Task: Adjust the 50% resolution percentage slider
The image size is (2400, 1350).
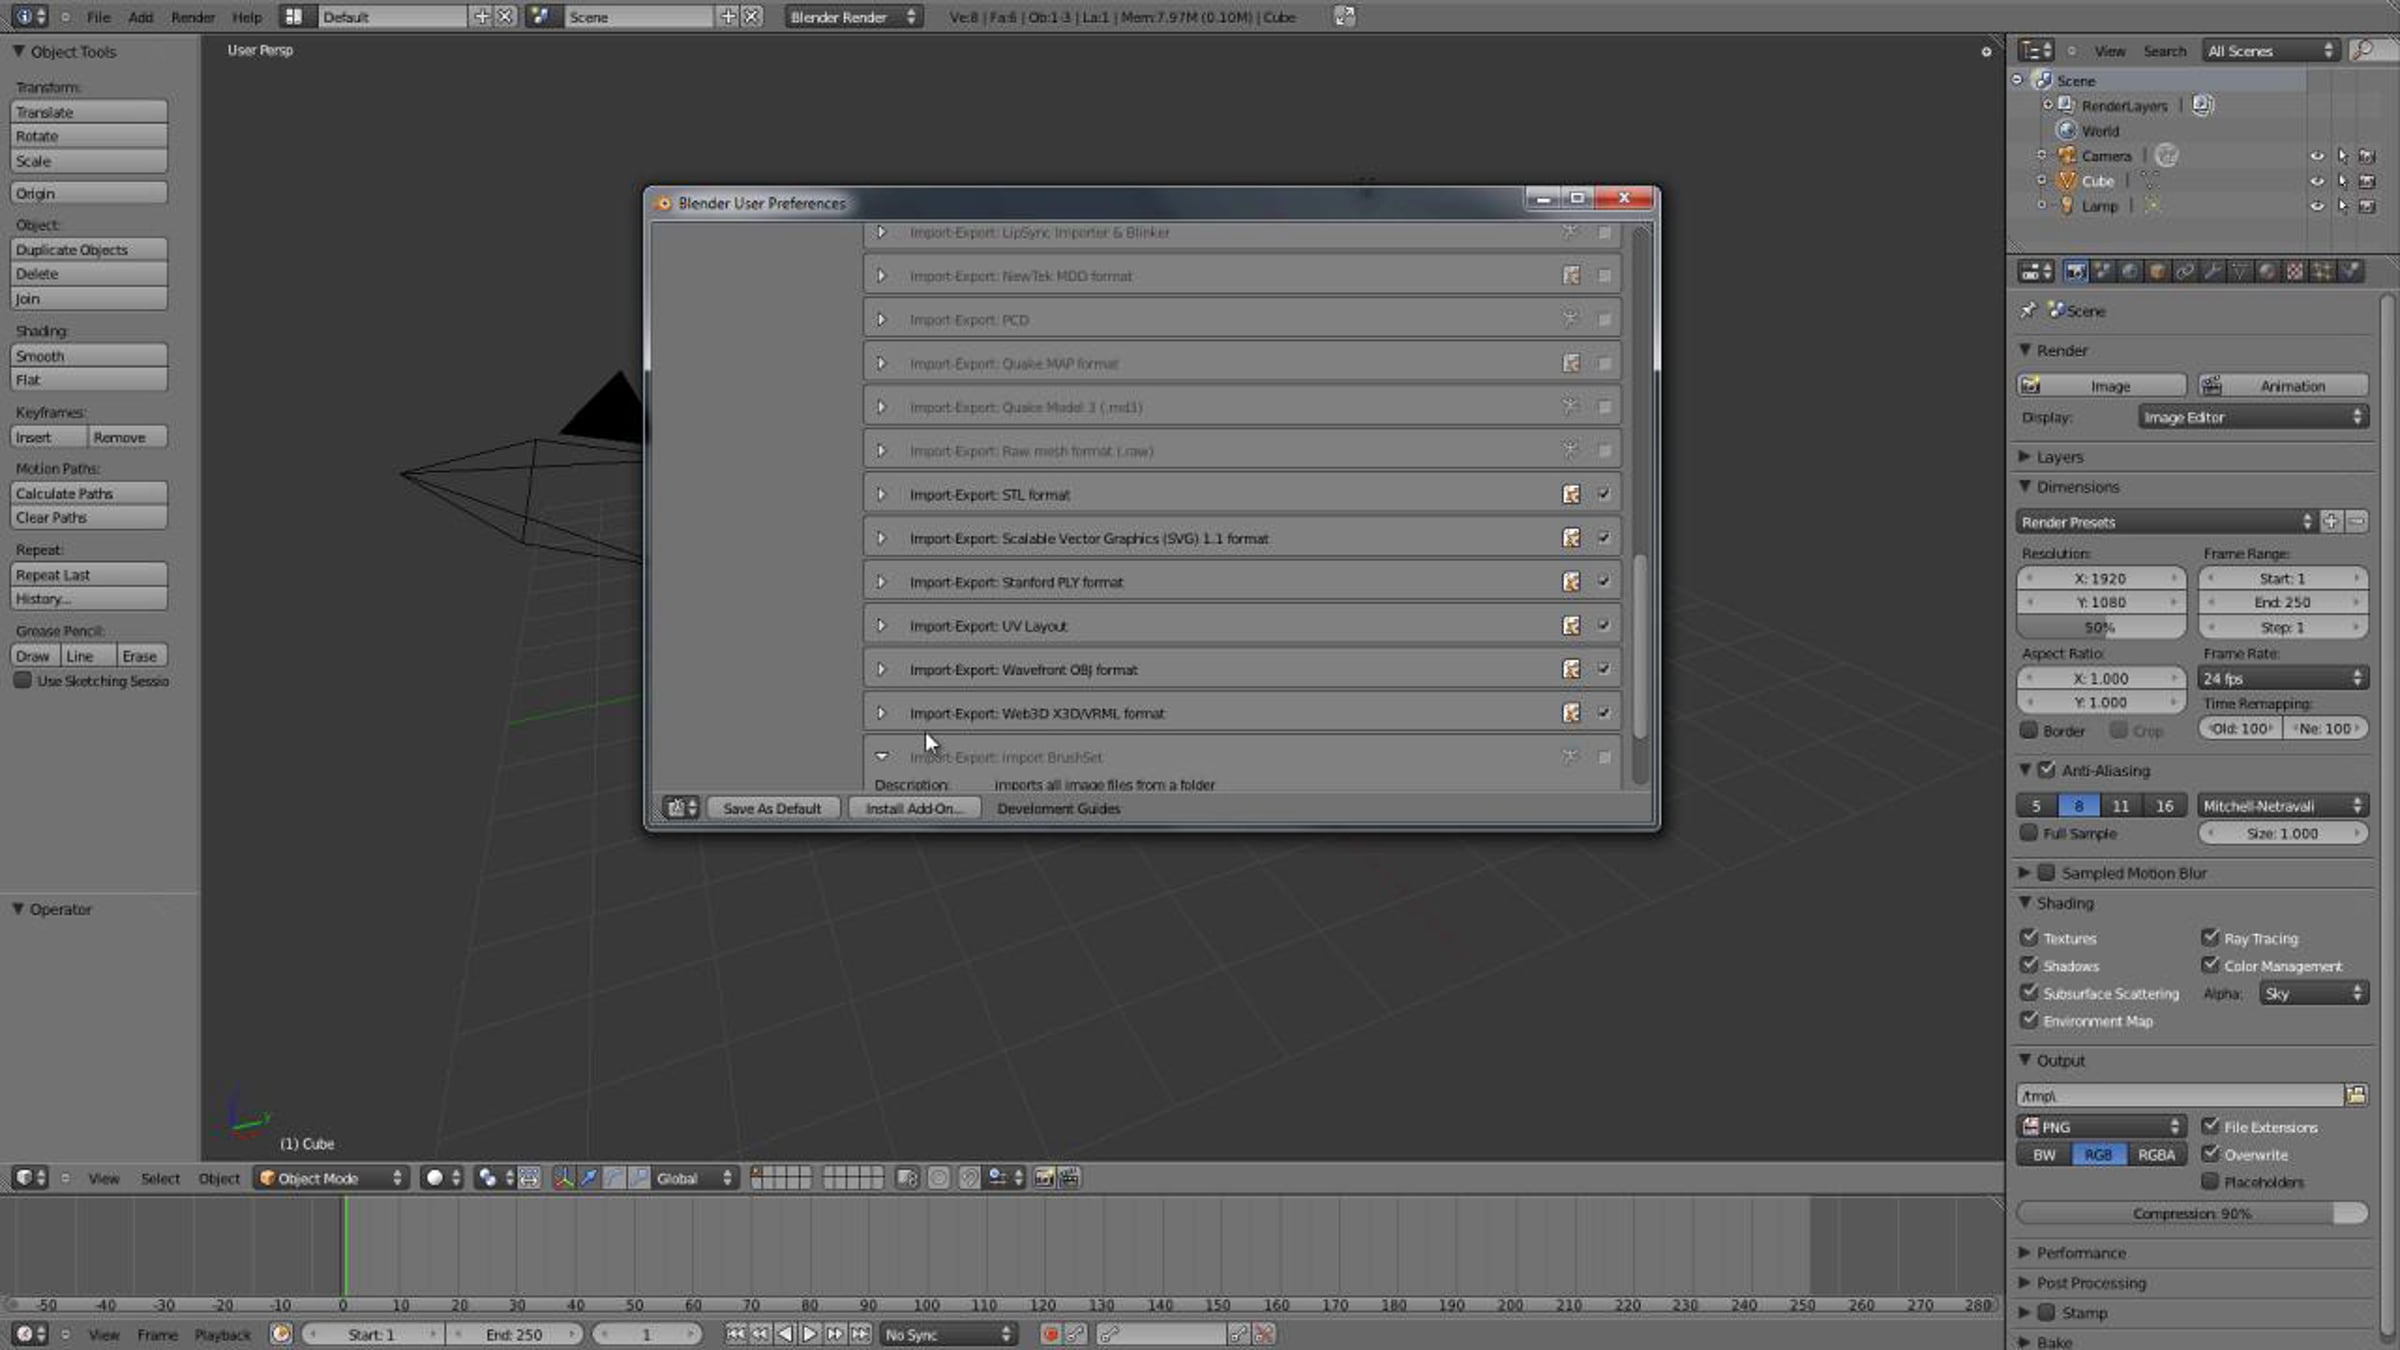Action: 2100,627
